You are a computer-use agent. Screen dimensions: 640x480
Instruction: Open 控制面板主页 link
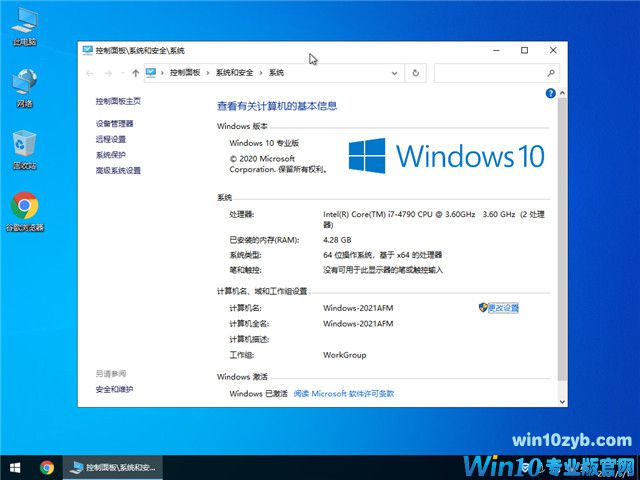pos(118,101)
